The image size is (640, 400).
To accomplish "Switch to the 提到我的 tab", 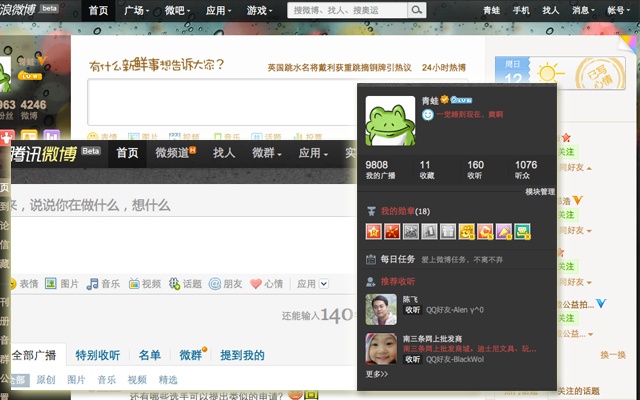I will coord(242,356).
